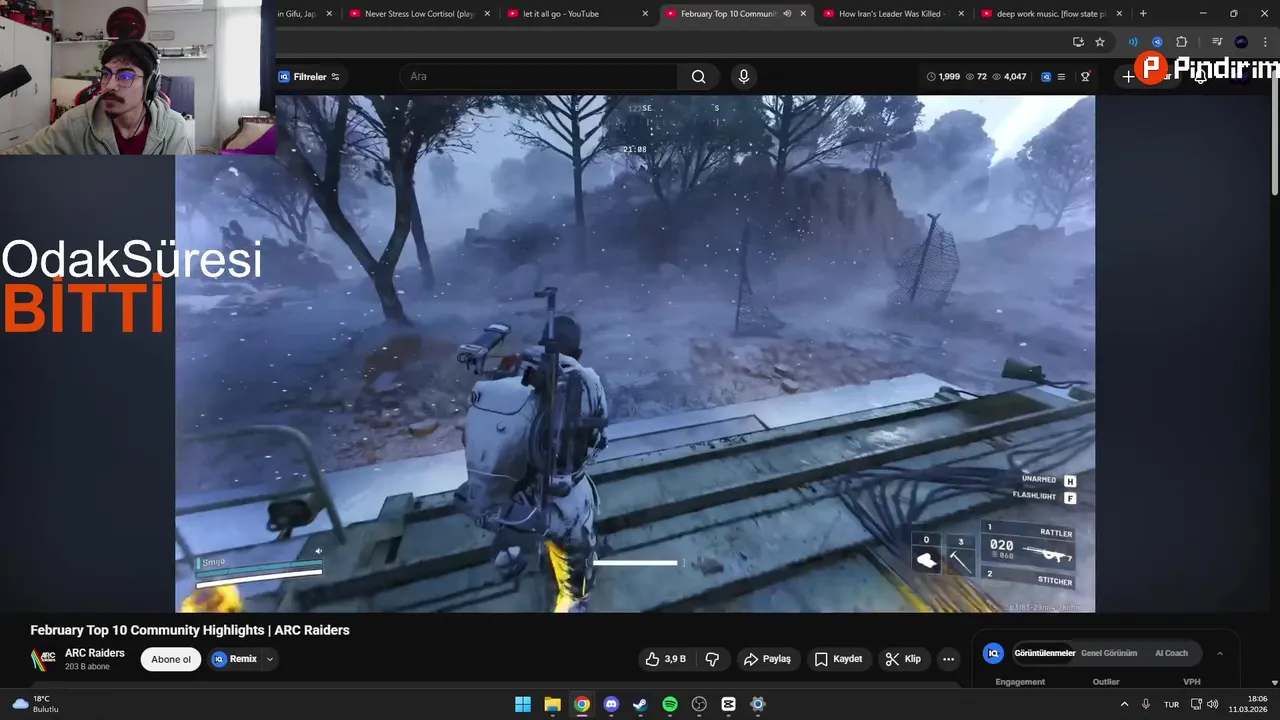Activate voice search microphone icon
This screenshot has width=1280, height=720.
click(743, 77)
